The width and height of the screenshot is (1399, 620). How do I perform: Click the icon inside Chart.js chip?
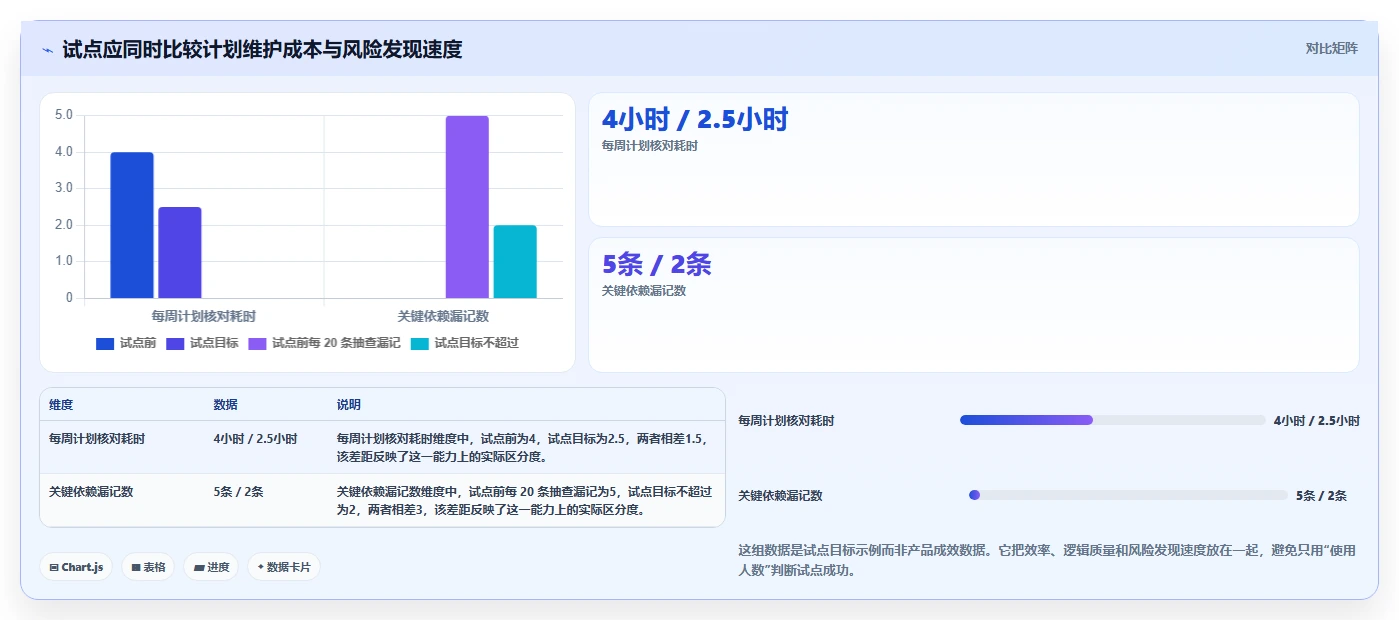(54, 567)
